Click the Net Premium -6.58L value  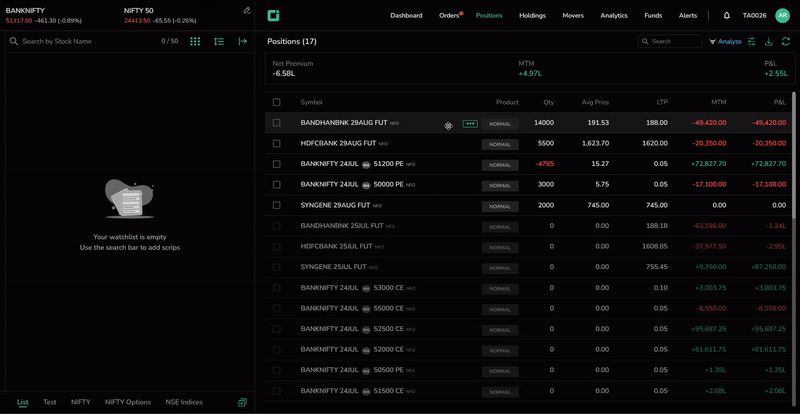284,74
